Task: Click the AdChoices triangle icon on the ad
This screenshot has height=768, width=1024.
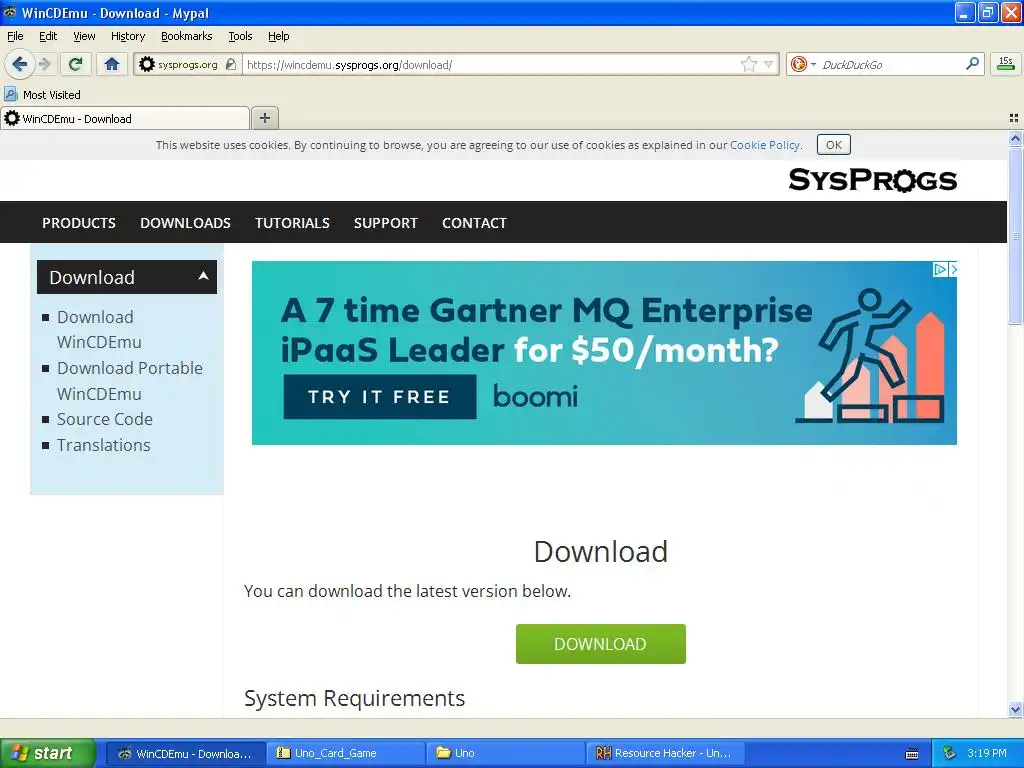Action: pos(939,269)
